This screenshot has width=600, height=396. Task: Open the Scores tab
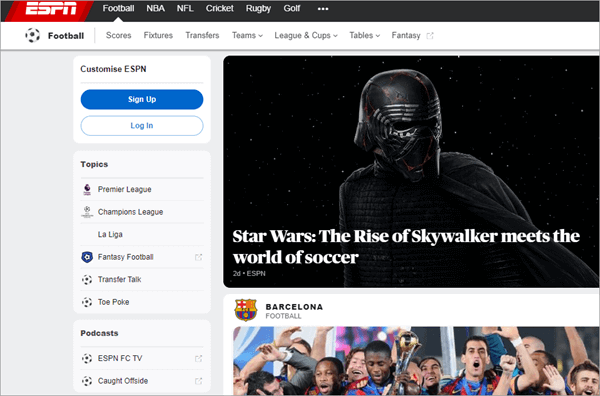pyautogui.click(x=119, y=35)
